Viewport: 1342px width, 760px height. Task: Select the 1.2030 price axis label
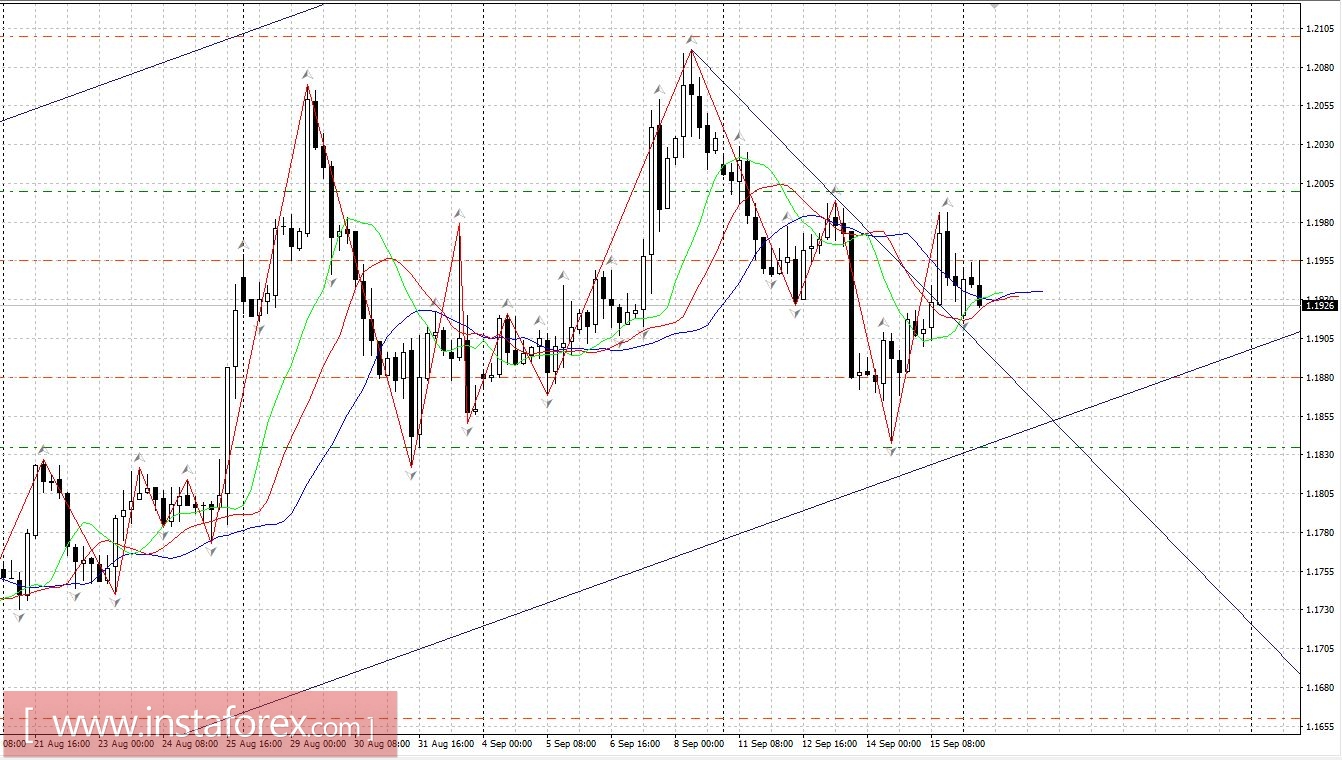[1321, 145]
